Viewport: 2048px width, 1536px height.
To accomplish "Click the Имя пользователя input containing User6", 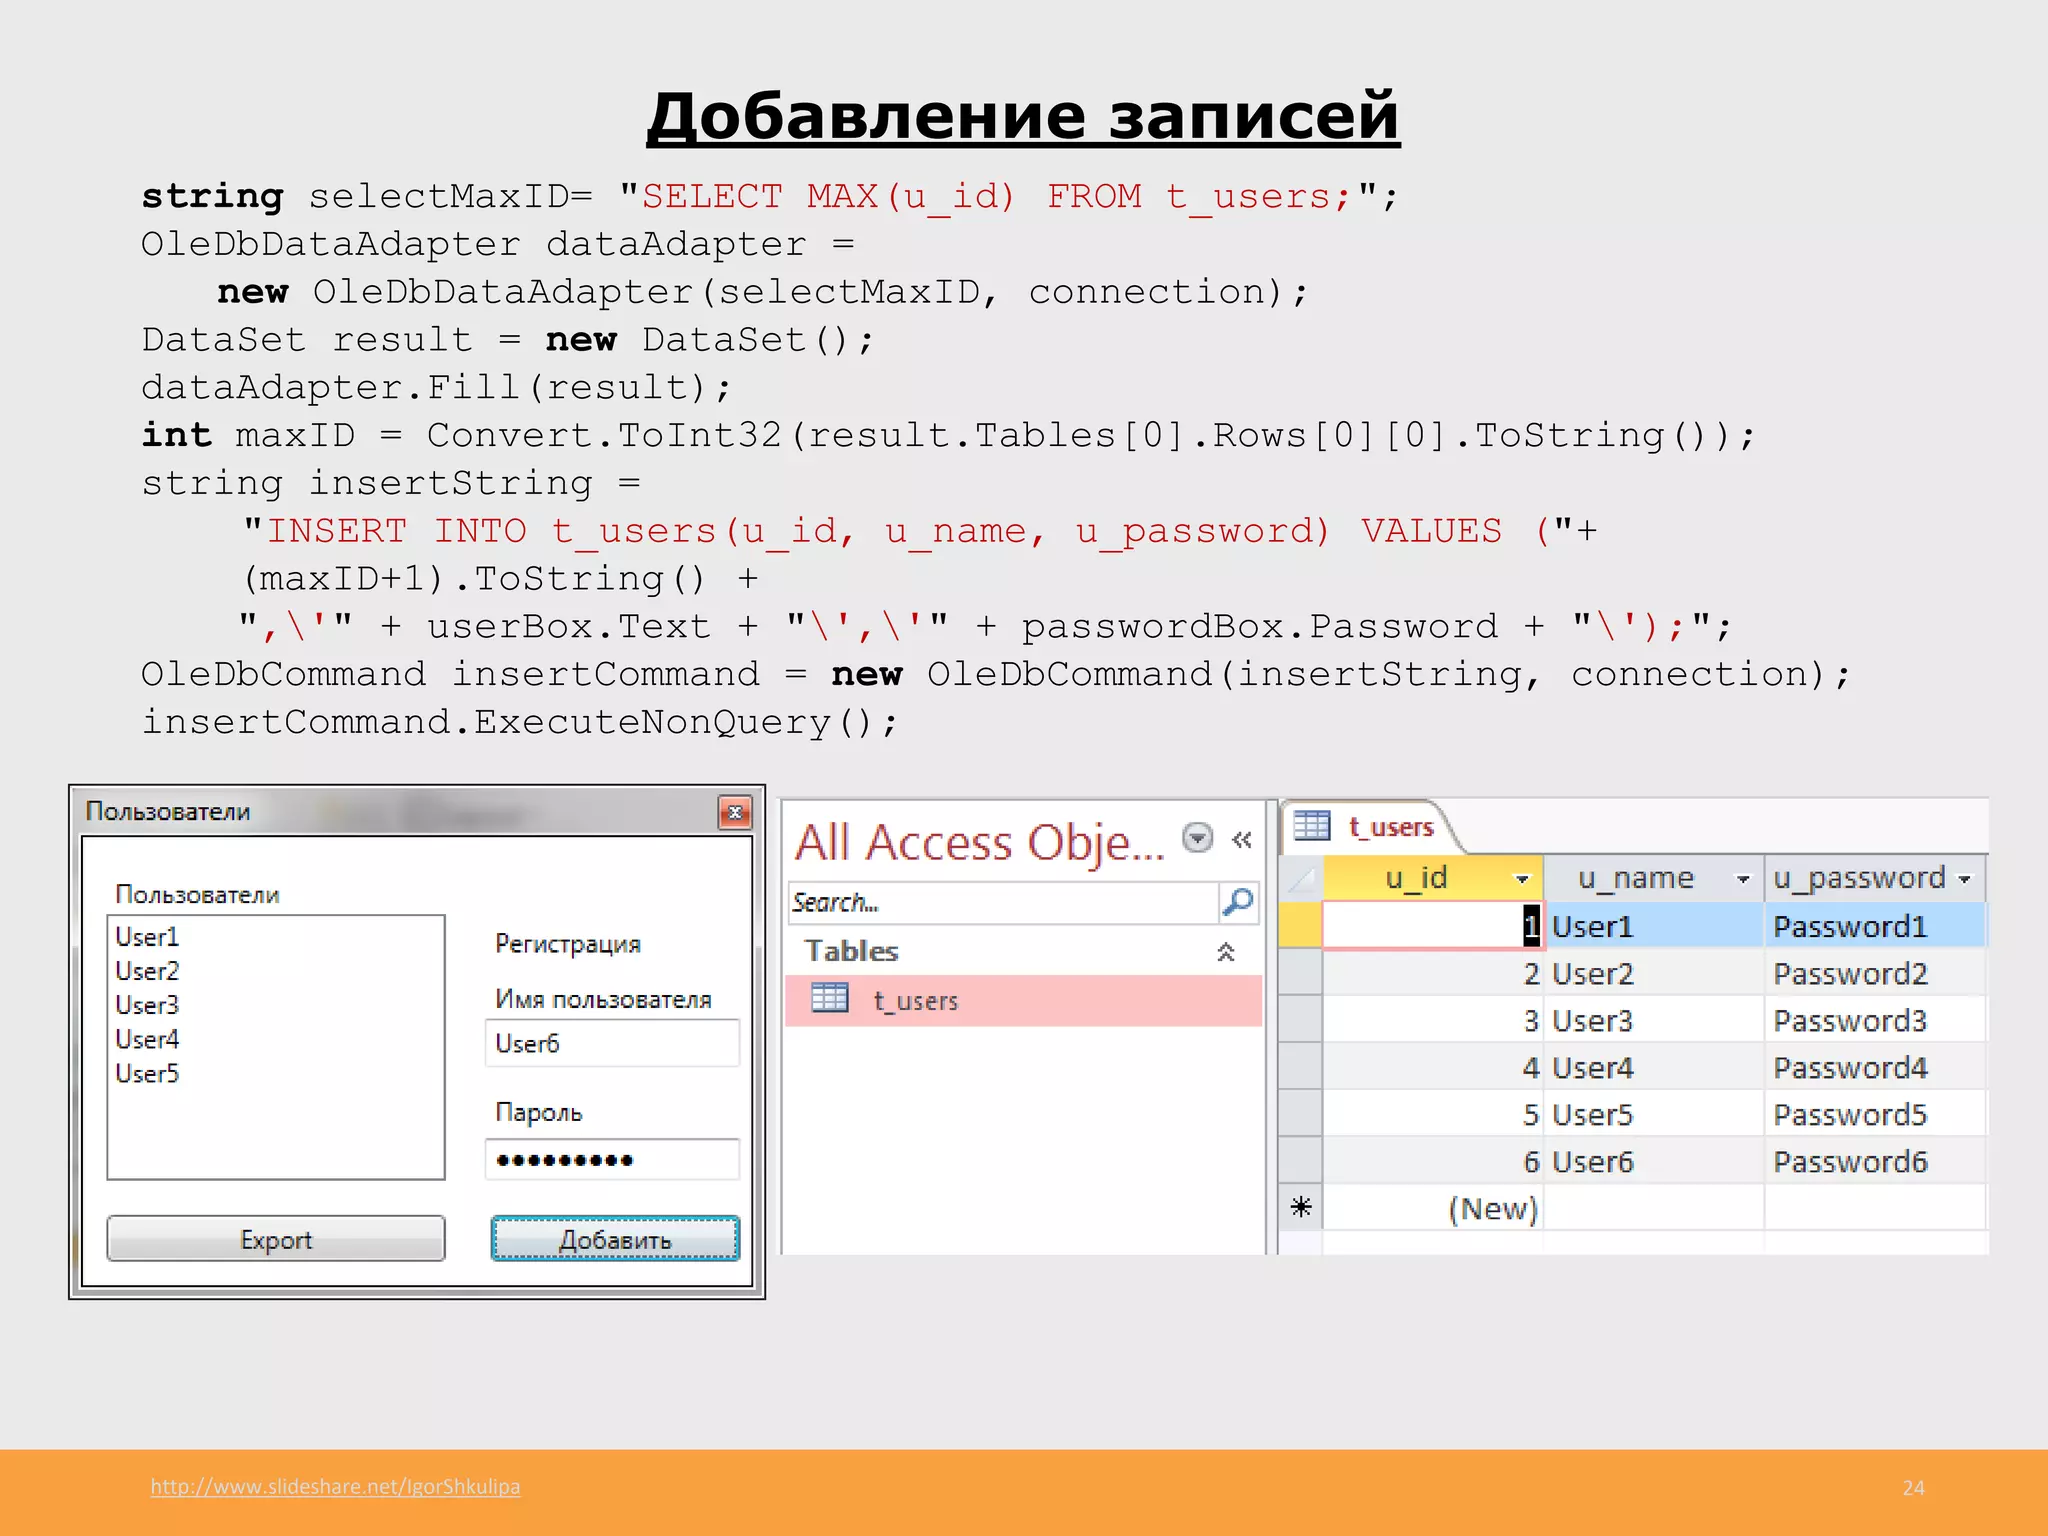I will [612, 1043].
